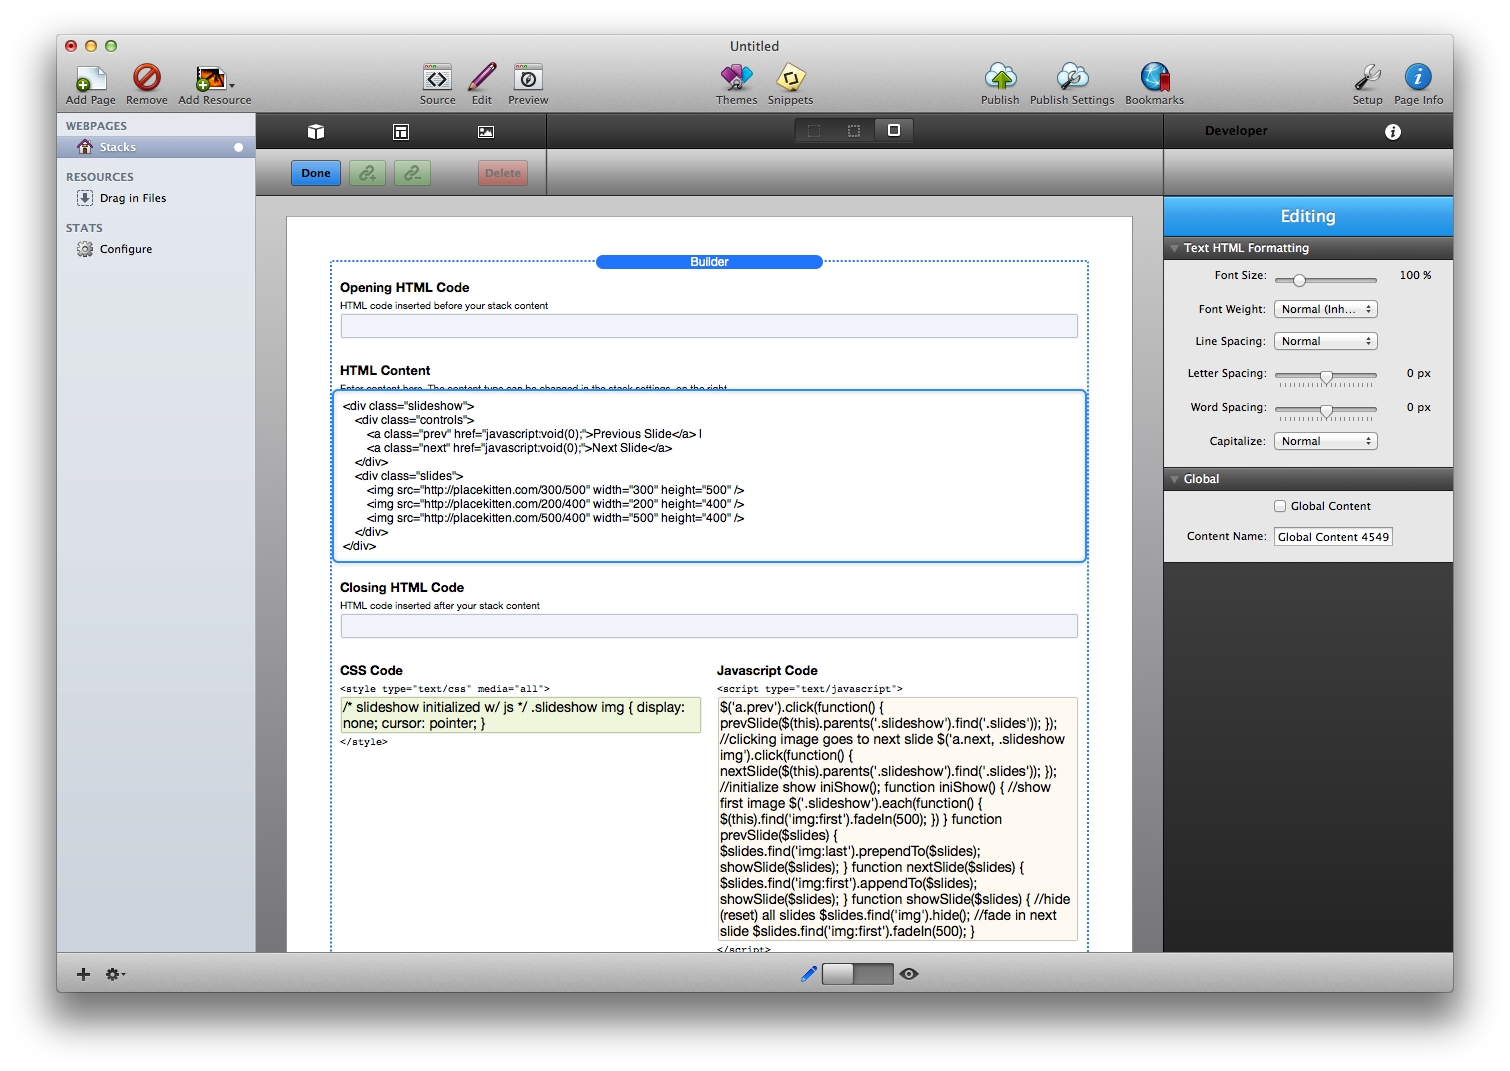Screen dimensions: 1510x1071
Task: Adjust the Font Size slider
Action: click(x=1299, y=280)
